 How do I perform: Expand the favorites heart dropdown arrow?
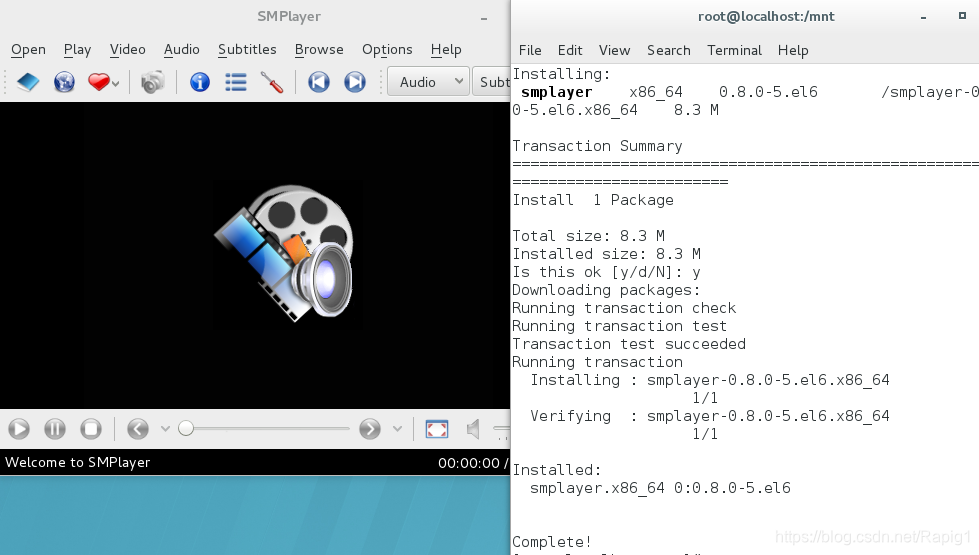[116, 83]
